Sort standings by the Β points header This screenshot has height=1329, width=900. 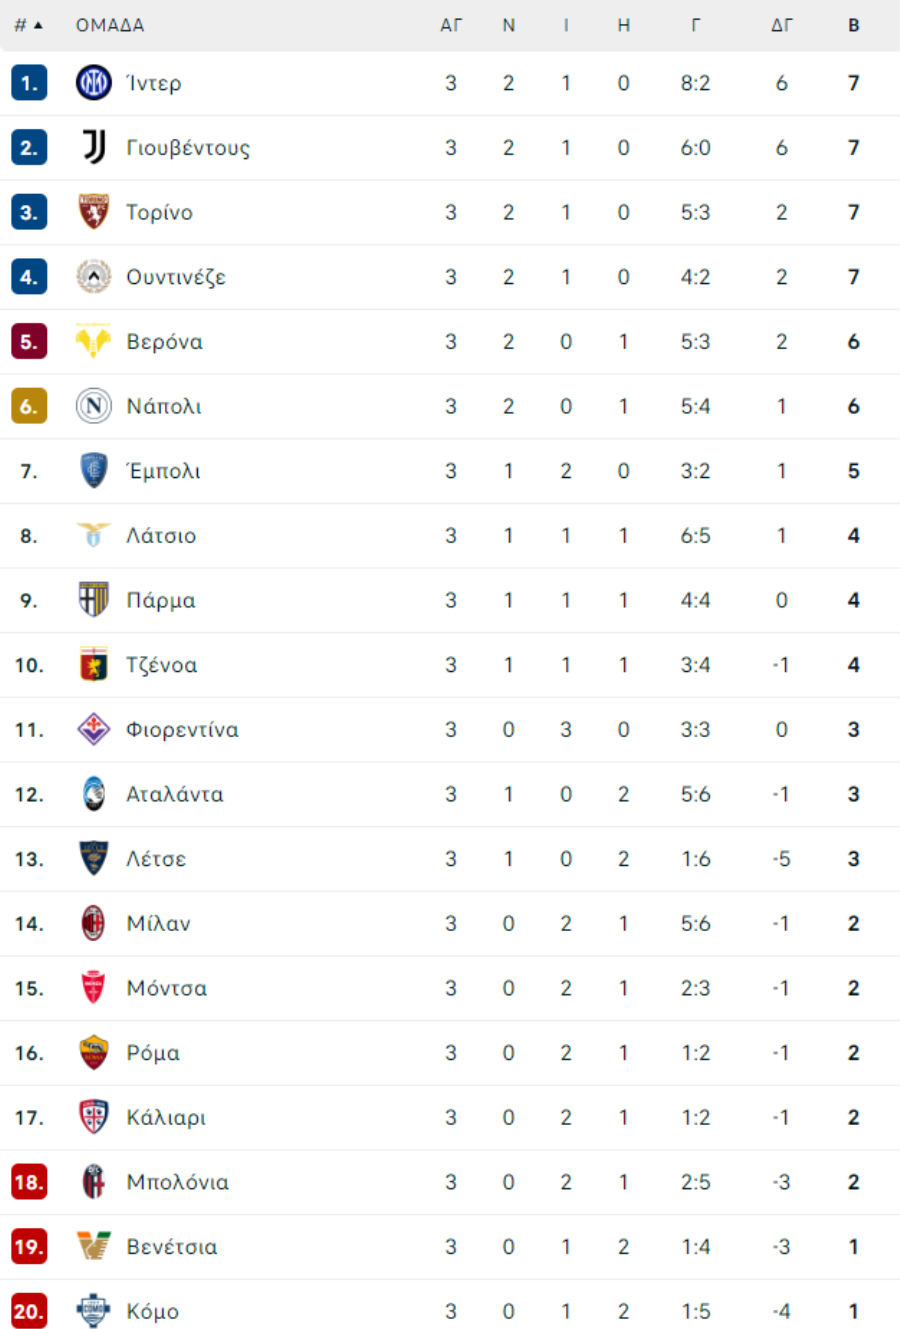point(854,25)
